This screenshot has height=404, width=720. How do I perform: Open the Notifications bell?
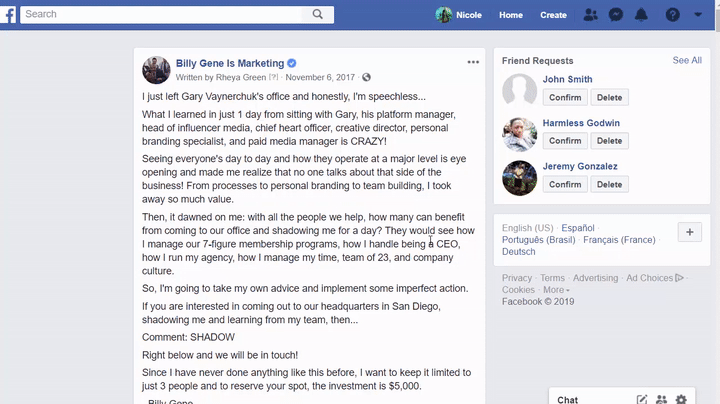point(641,15)
